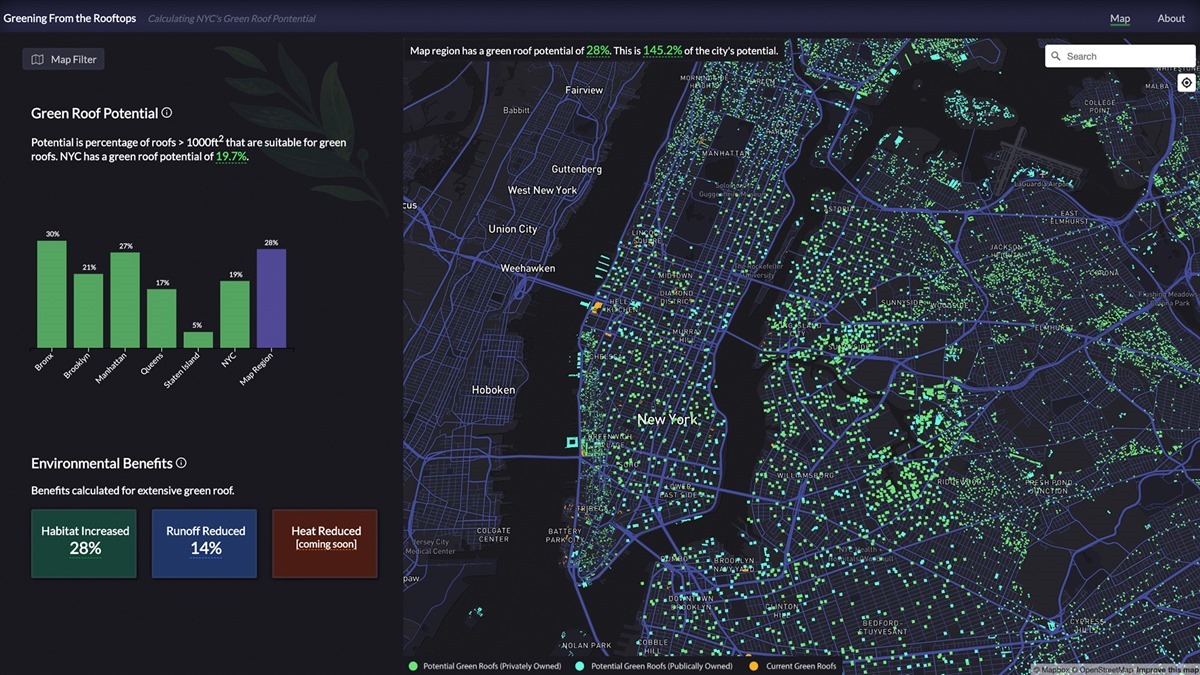The height and width of the screenshot is (675, 1200).
Task: Click the Privately Owned green legend dot
Action: [413, 666]
